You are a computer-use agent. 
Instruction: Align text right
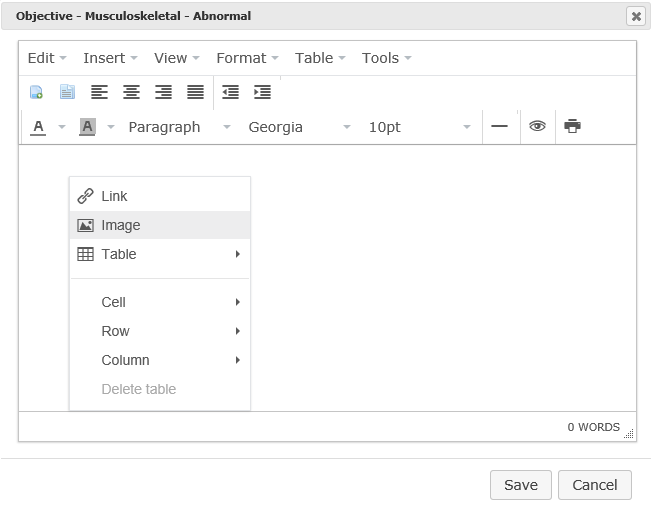coord(163,92)
